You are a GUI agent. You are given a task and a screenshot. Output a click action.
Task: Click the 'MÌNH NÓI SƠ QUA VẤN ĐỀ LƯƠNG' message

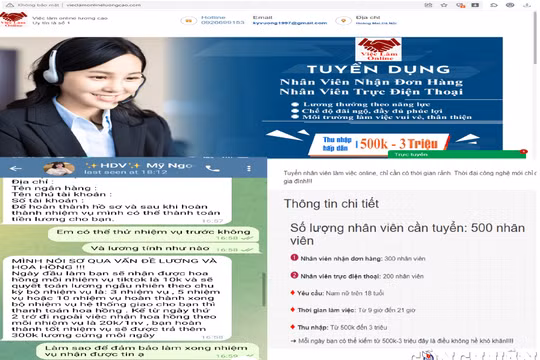point(117,298)
